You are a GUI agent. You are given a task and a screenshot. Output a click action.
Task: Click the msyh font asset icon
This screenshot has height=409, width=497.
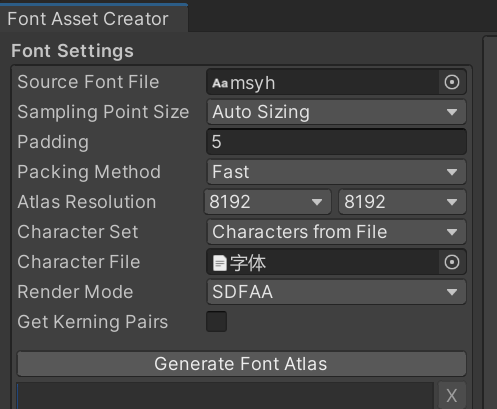pos(220,83)
